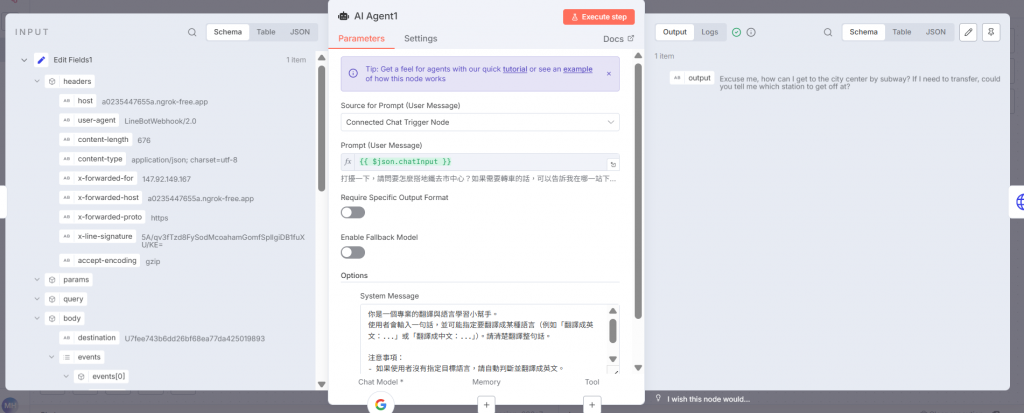
Task: Click the AI Agent1 robot icon
Action: pyautogui.click(x=344, y=16)
